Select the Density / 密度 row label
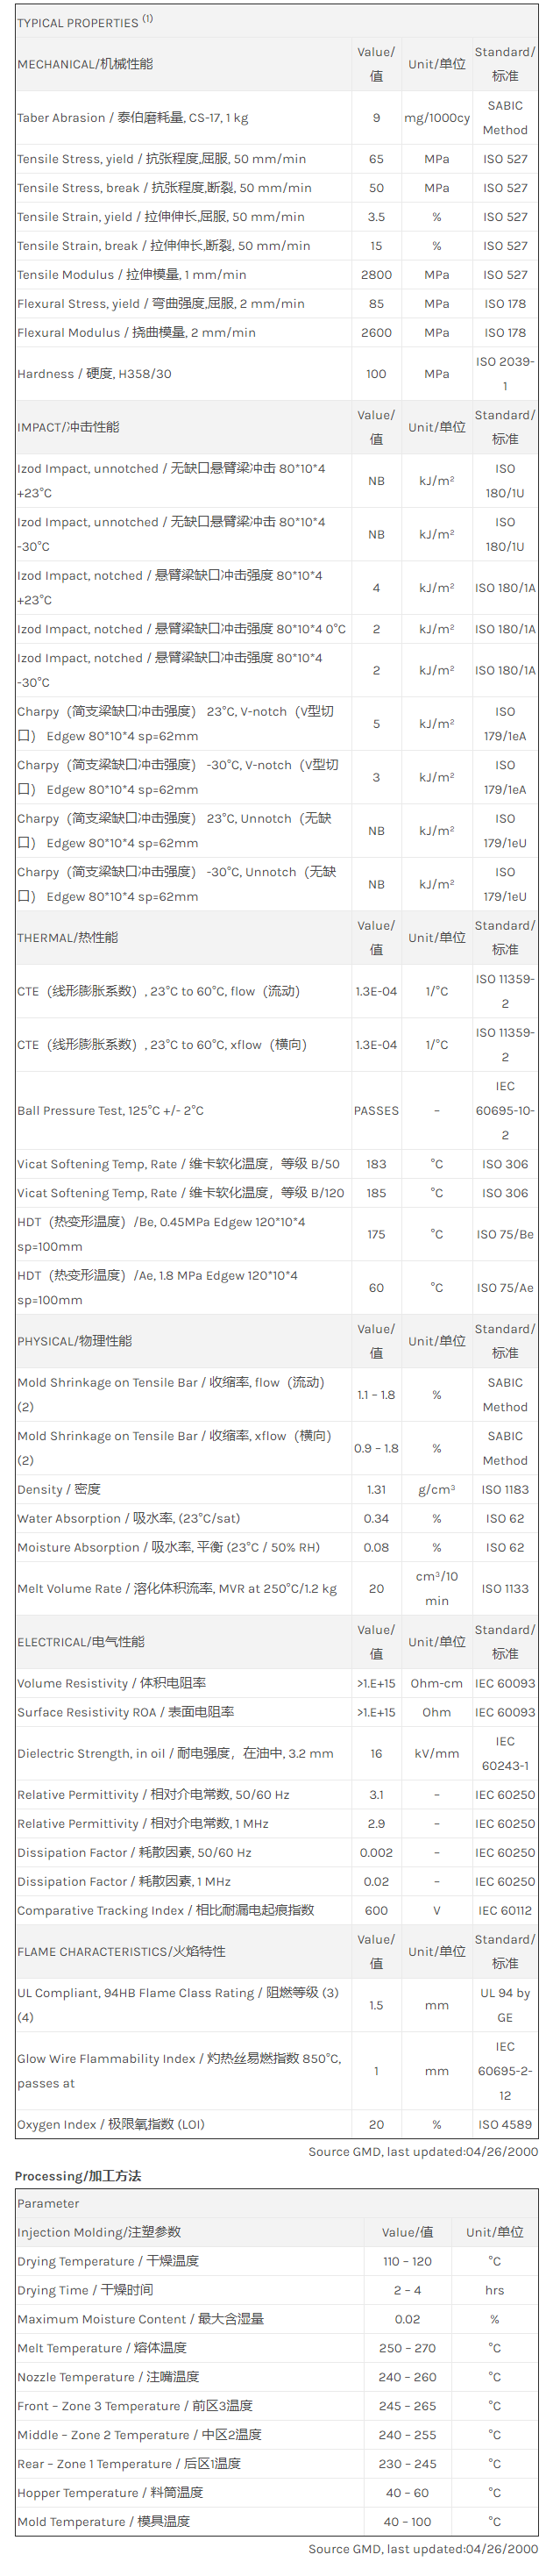This screenshot has height=2576, width=546. pyautogui.click(x=59, y=1490)
